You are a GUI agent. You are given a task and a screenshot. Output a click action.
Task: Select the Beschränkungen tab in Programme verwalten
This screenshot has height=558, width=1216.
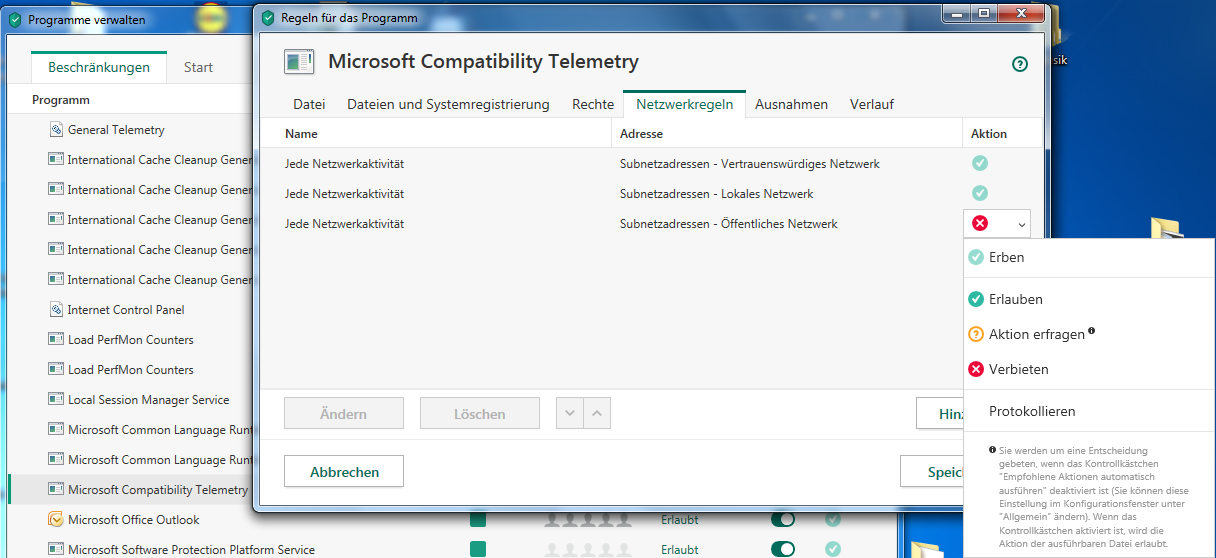coord(99,67)
